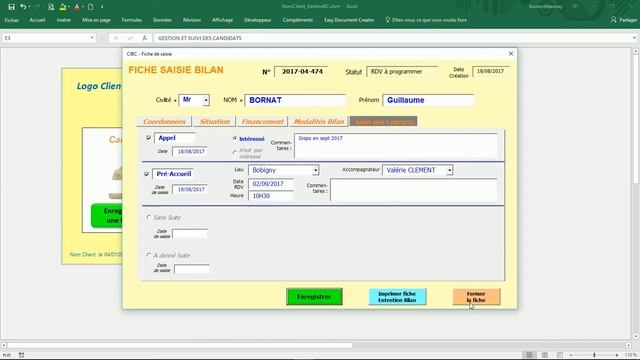Click the macro recording icon in status bar

22,355
